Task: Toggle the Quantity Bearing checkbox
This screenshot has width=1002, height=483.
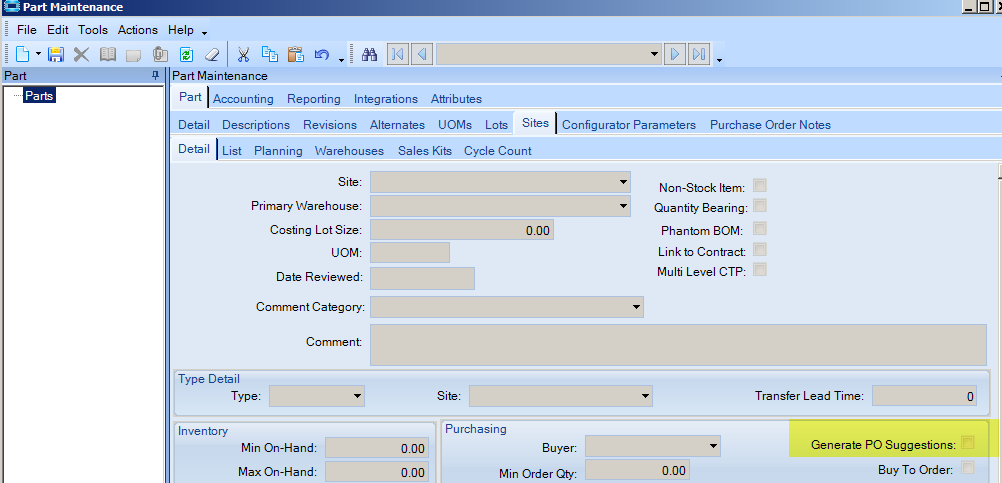Action: (760, 206)
